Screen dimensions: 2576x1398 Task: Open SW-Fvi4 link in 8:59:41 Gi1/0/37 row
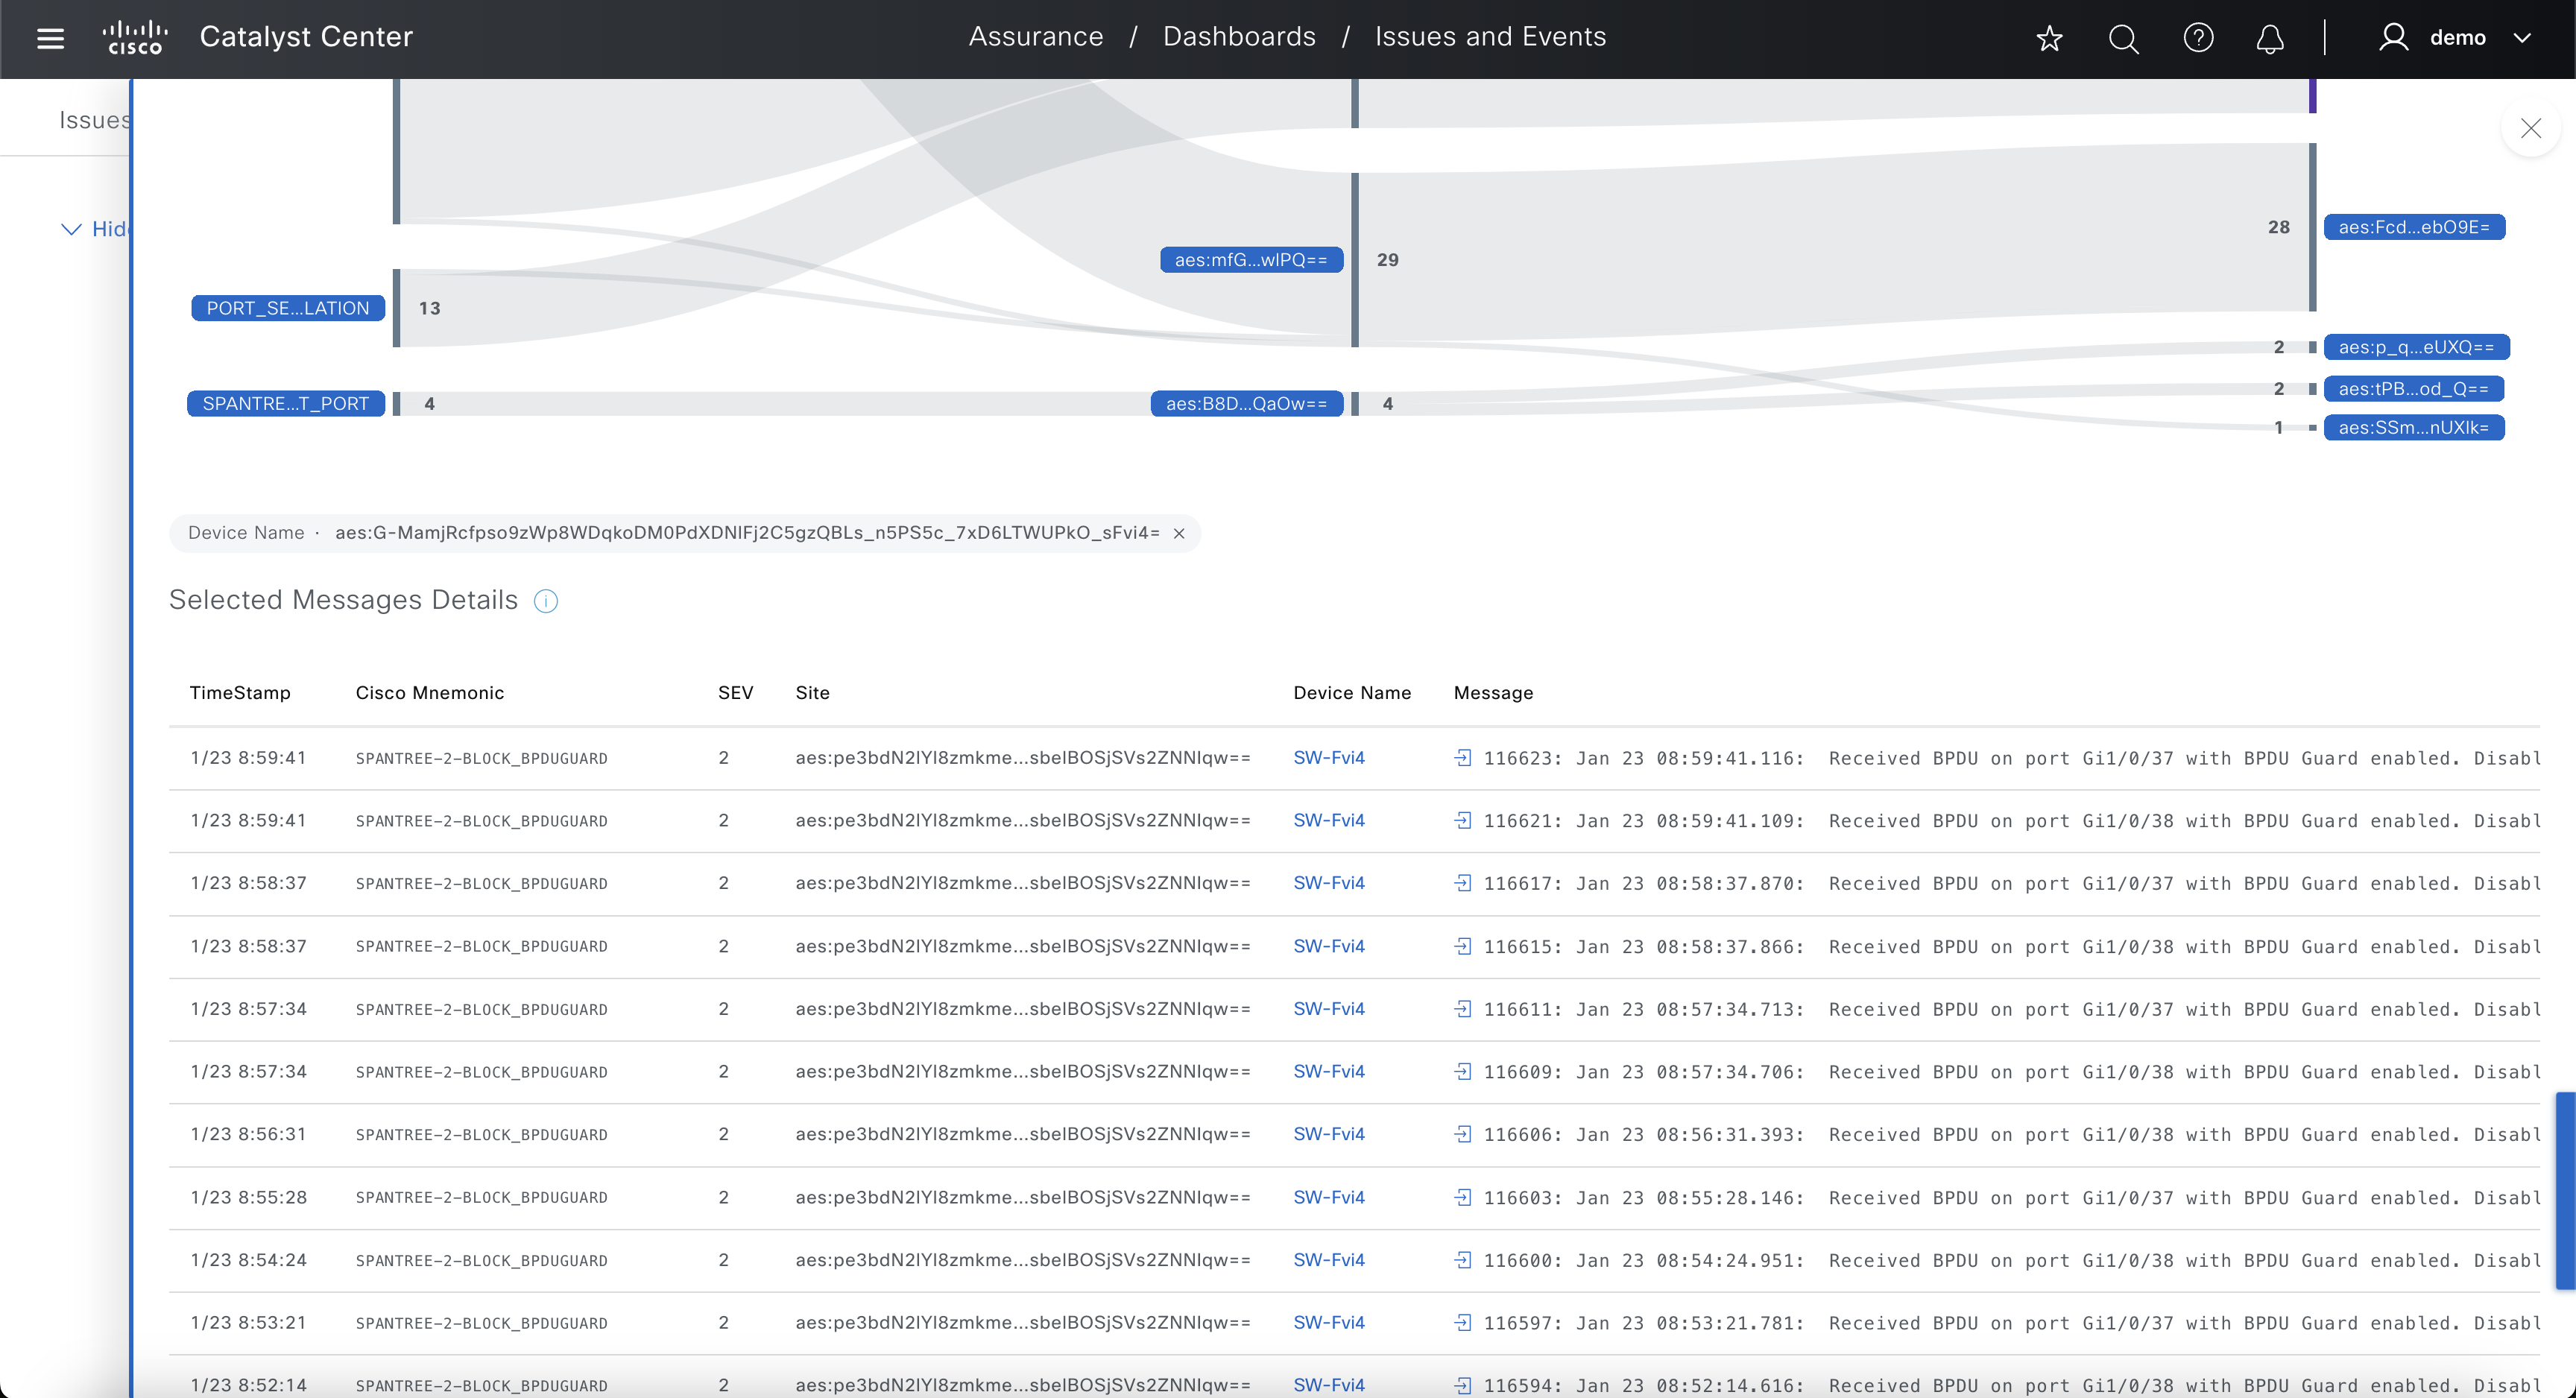[x=1329, y=758]
